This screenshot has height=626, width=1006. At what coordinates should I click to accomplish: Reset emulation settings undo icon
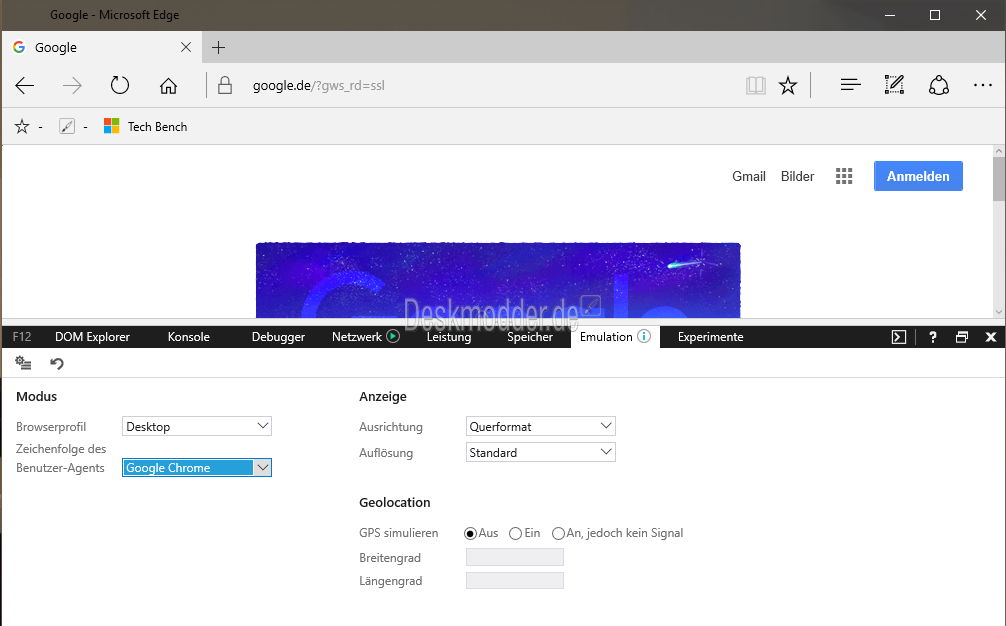56,364
